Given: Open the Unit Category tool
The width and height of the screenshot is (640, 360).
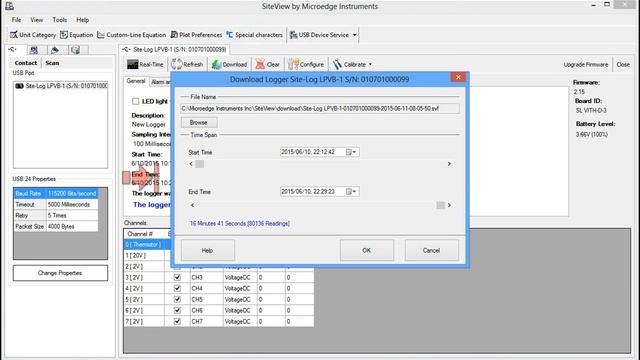Looking at the screenshot, I should pyautogui.click(x=33, y=35).
